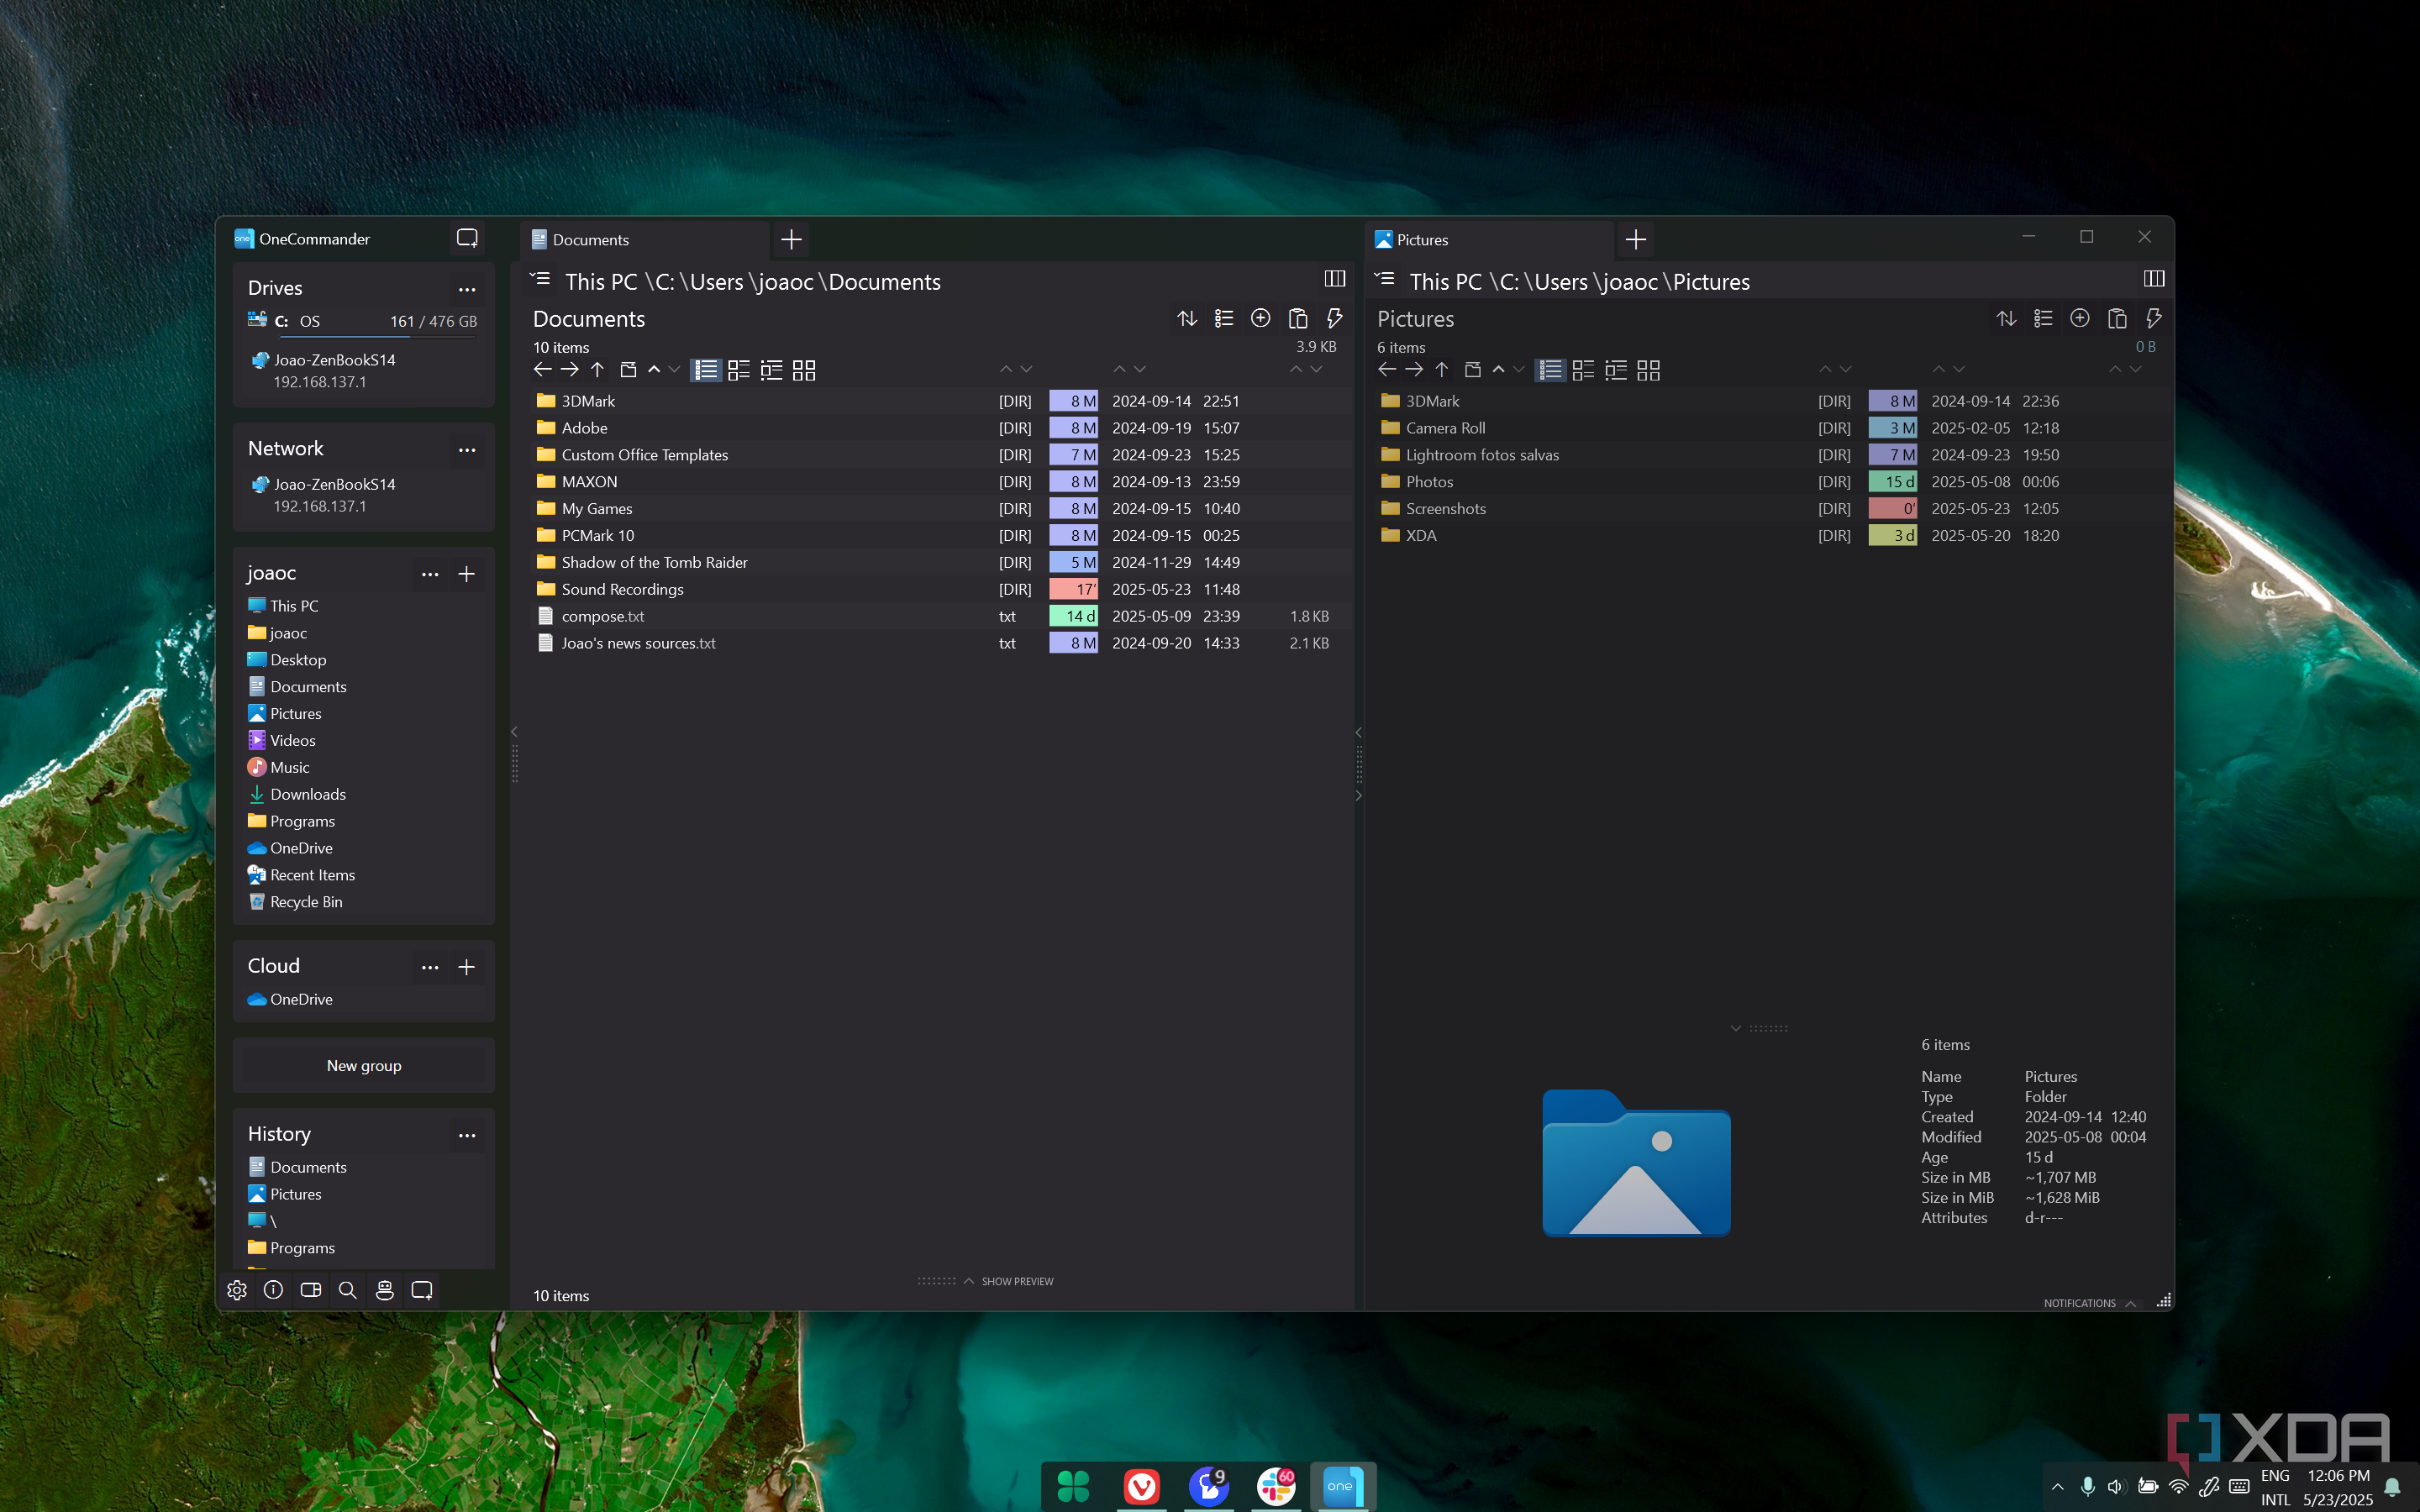The height and width of the screenshot is (1512, 2420).
Task: Open path menu icon left of Documents breadcrumb
Action: click(x=540, y=279)
